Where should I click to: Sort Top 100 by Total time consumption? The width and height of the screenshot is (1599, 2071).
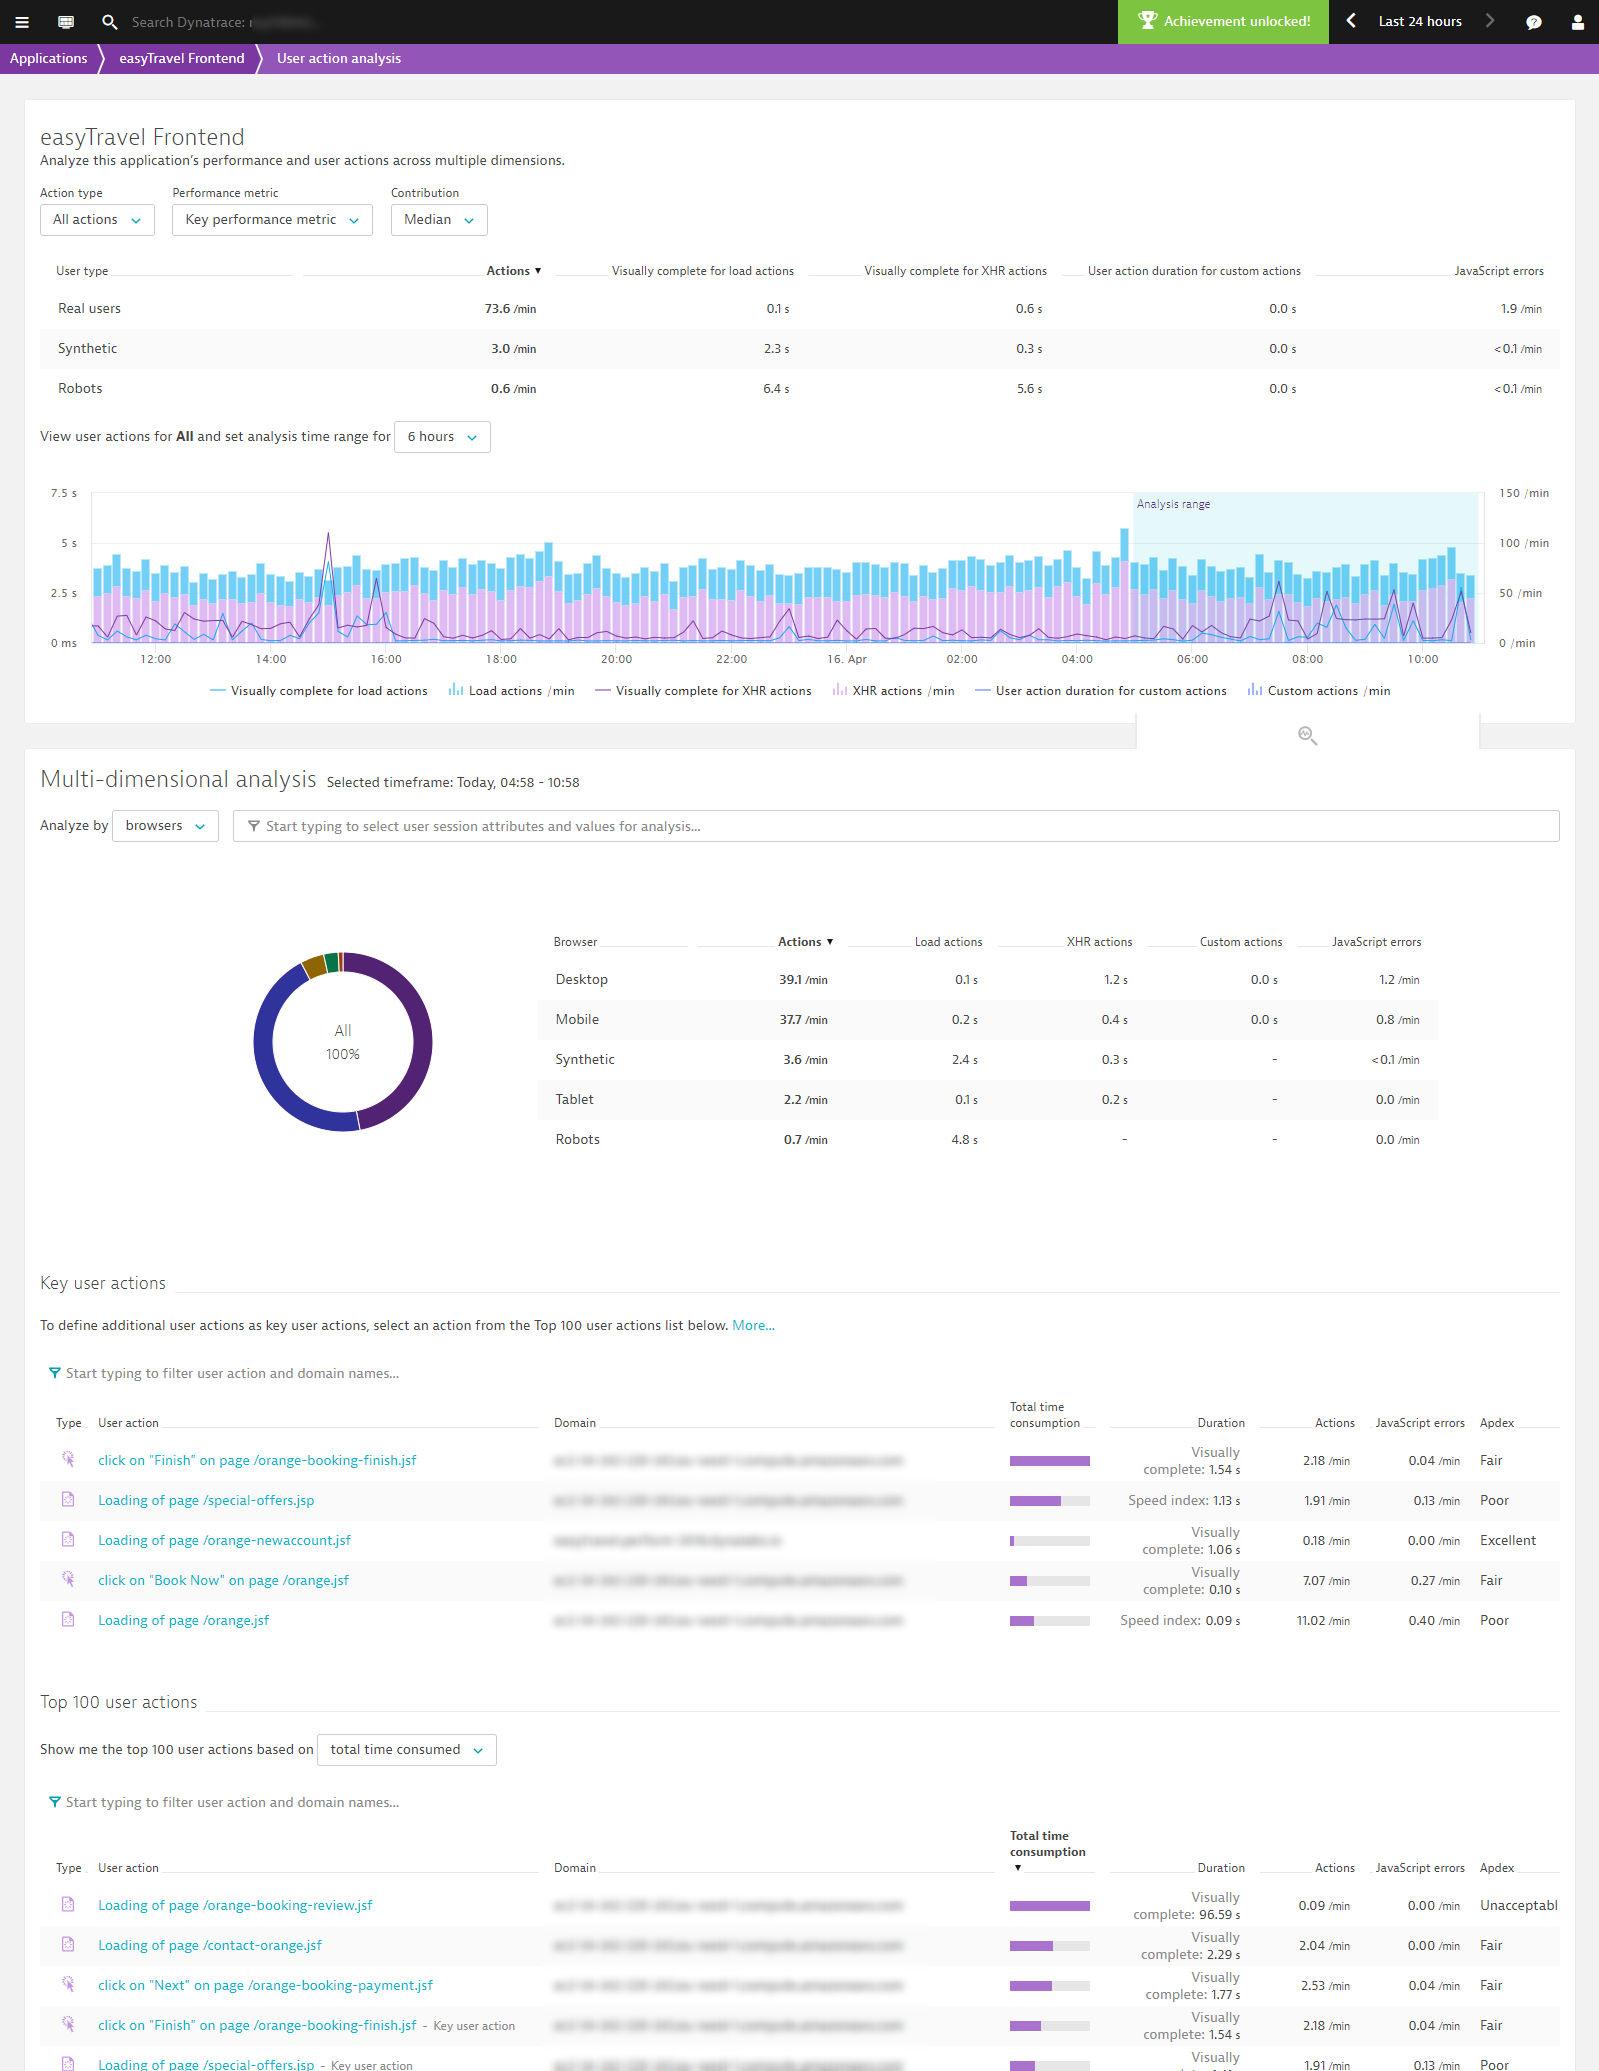pos(1047,1850)
